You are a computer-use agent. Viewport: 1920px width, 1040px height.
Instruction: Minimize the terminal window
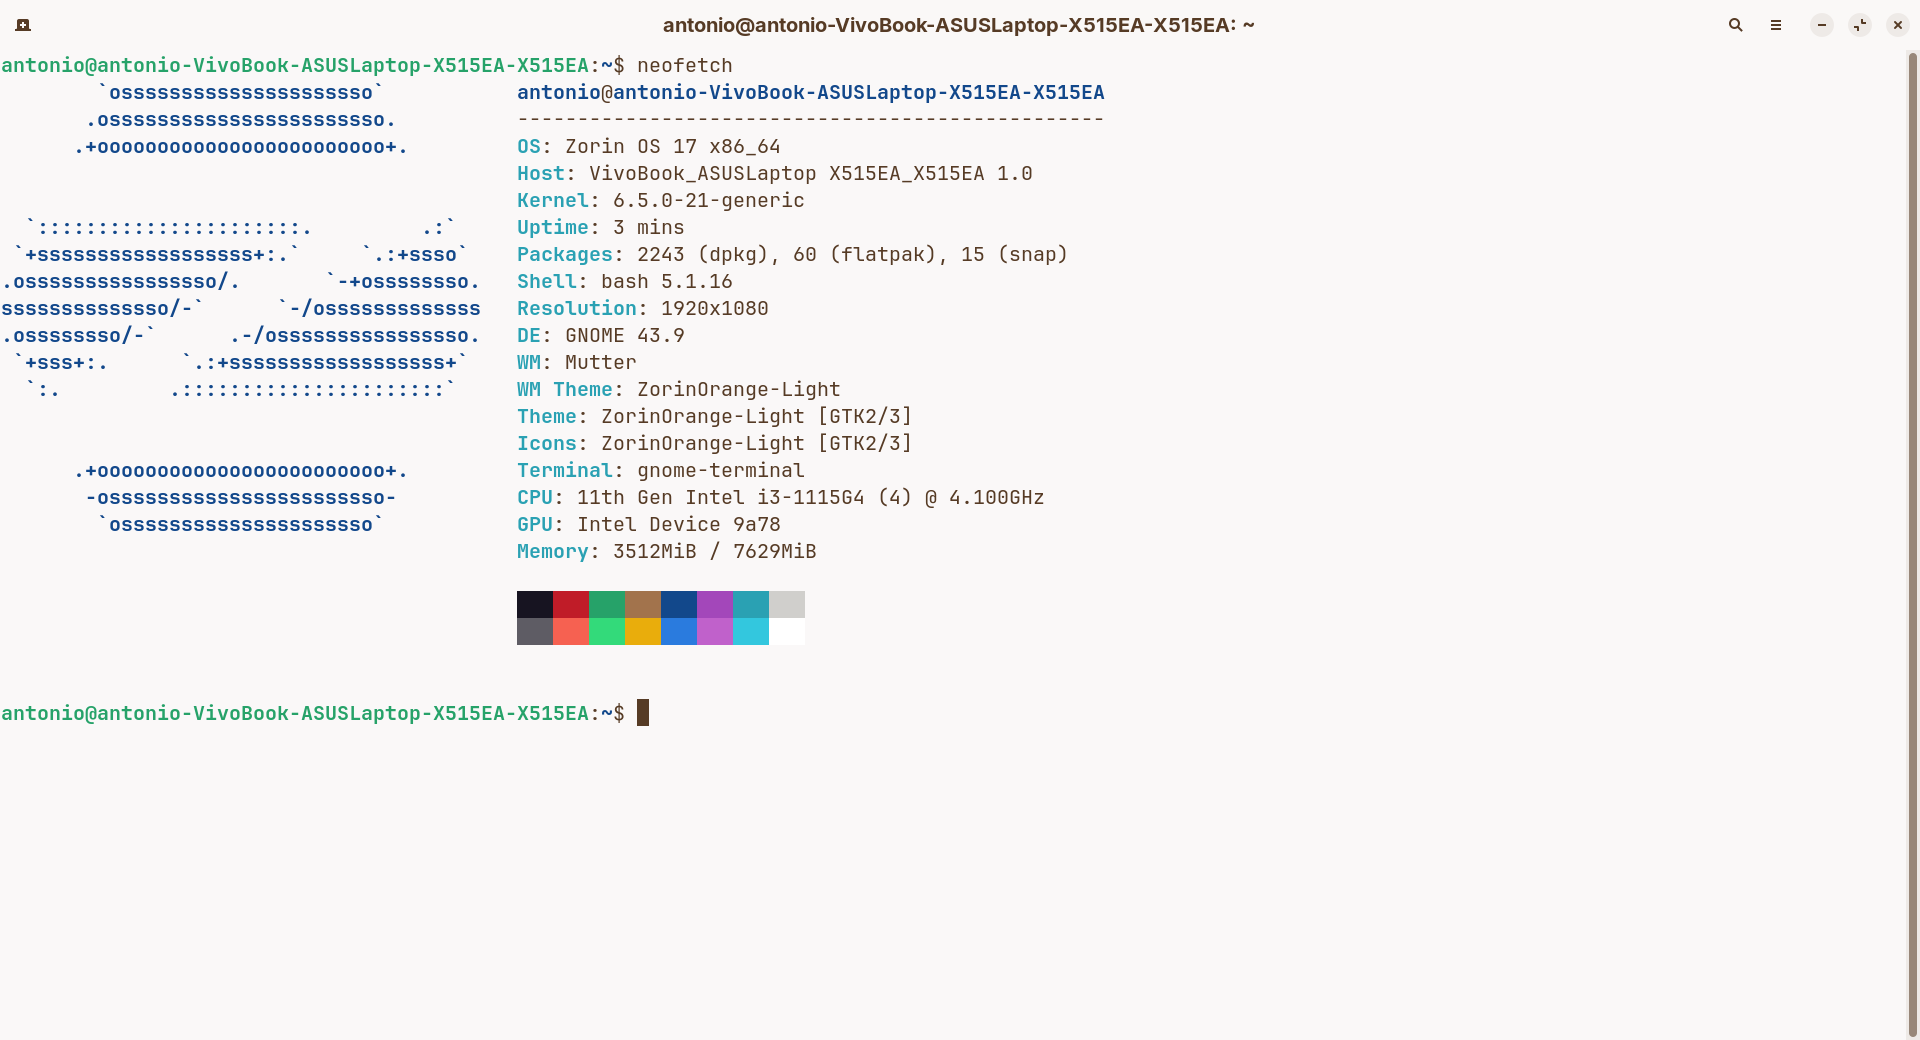click(x=1822, y=25)
